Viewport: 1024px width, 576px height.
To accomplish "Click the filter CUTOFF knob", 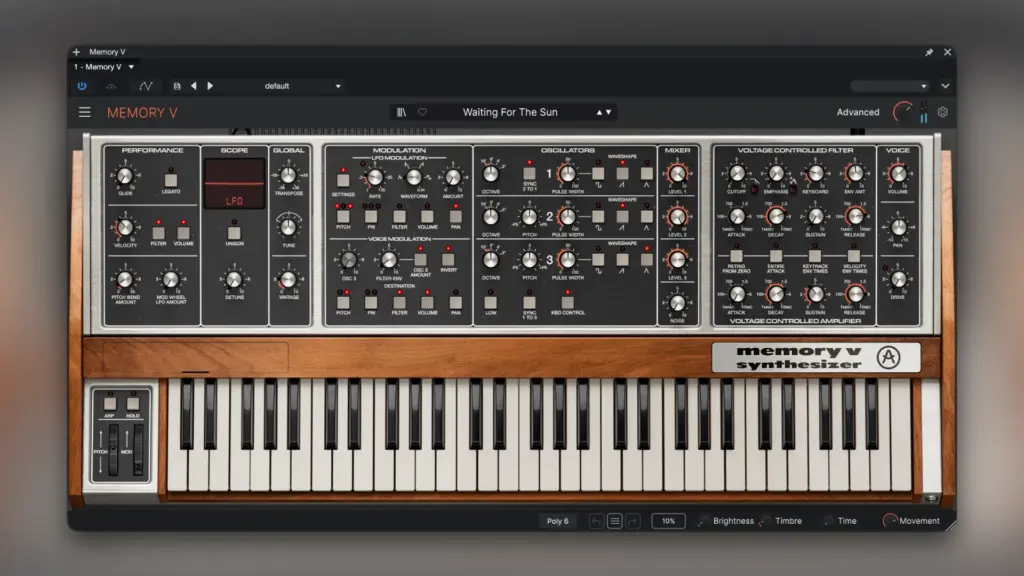I will (x=737, y=173).
